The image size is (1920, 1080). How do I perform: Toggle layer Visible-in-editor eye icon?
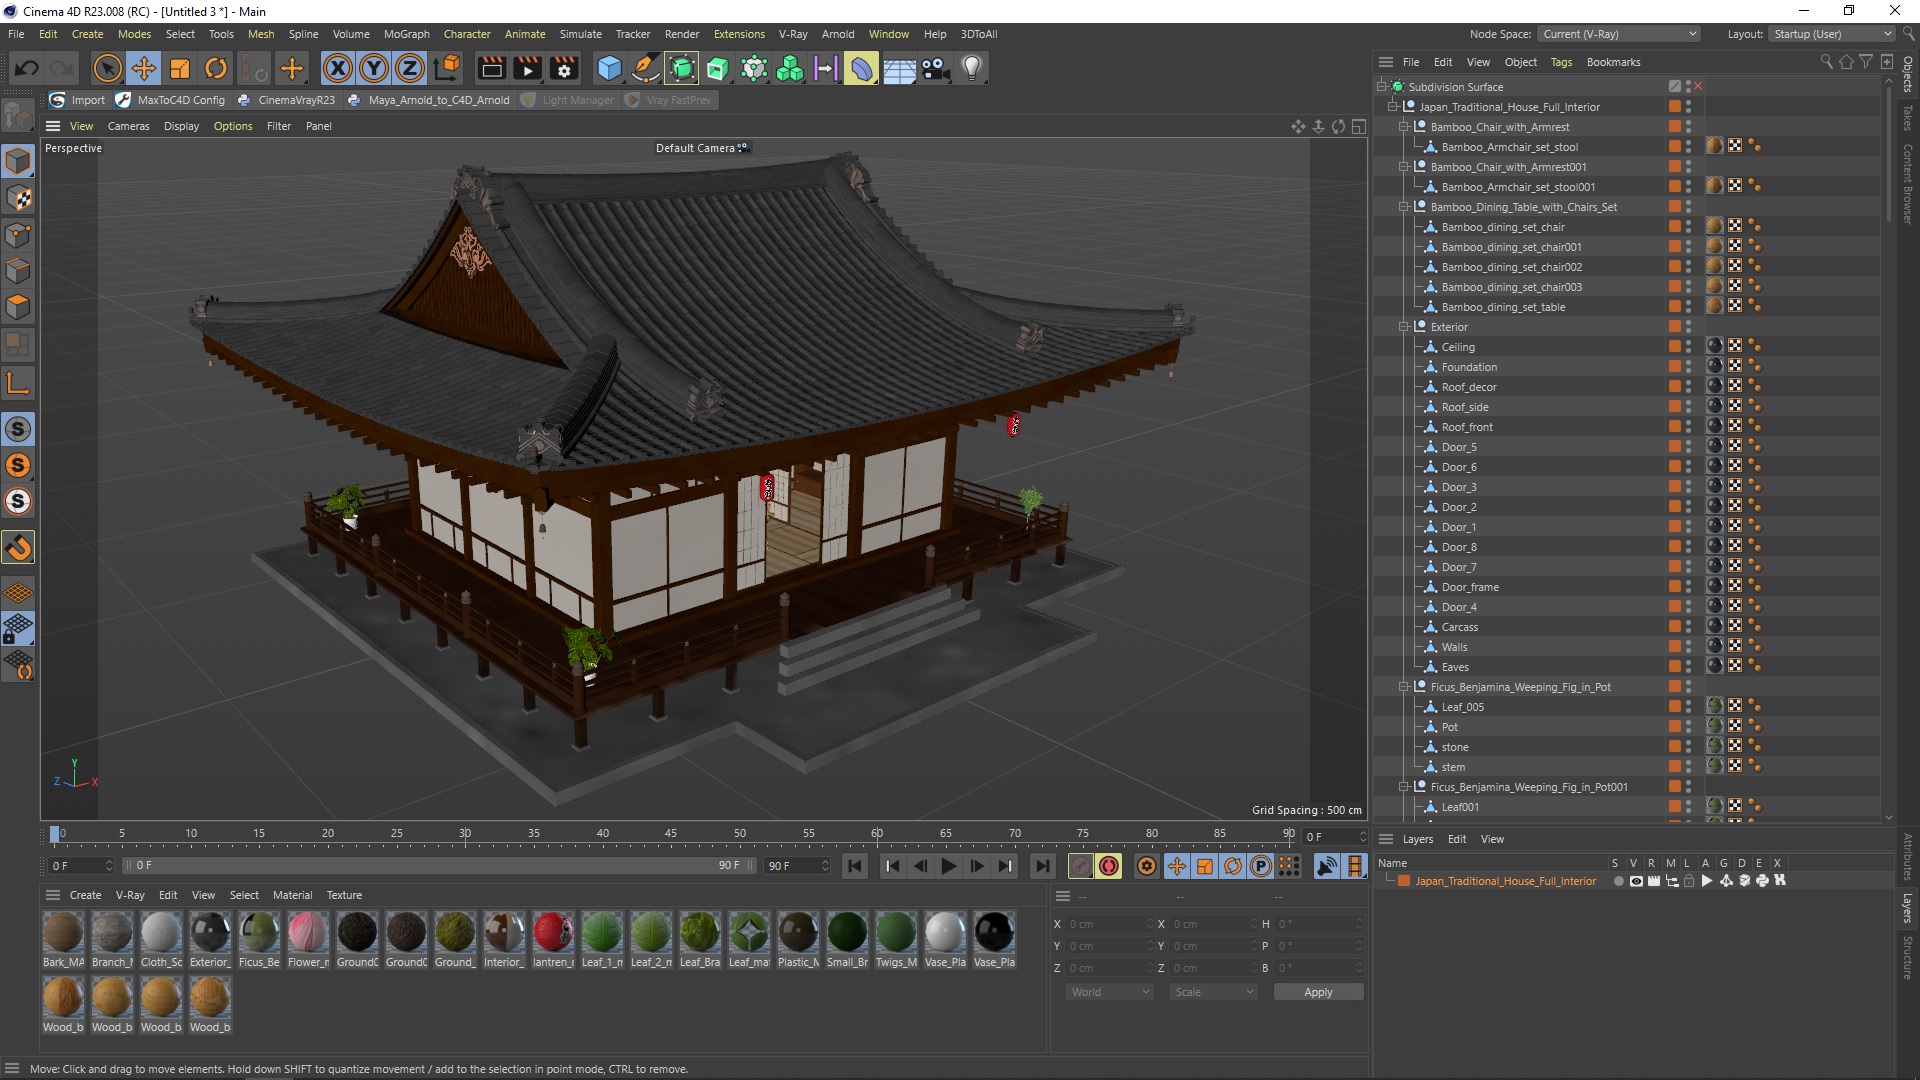(1636, 881)
